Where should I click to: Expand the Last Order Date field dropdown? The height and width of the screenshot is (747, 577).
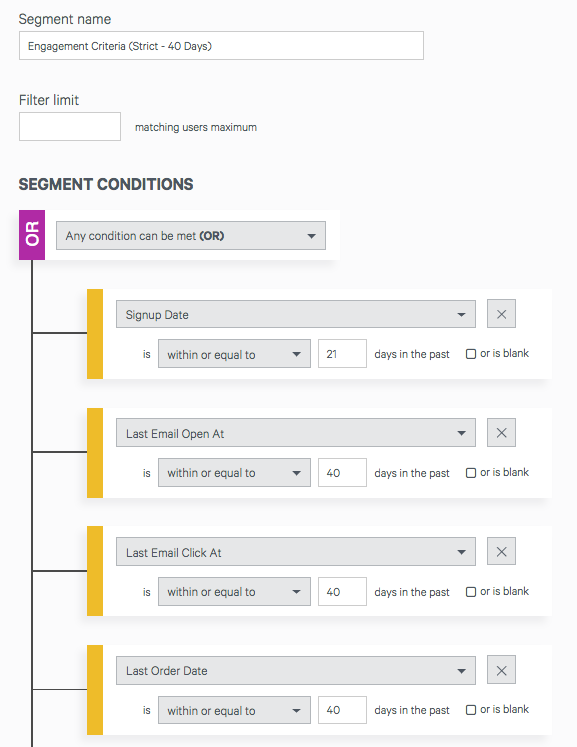[x=296, y=671]
